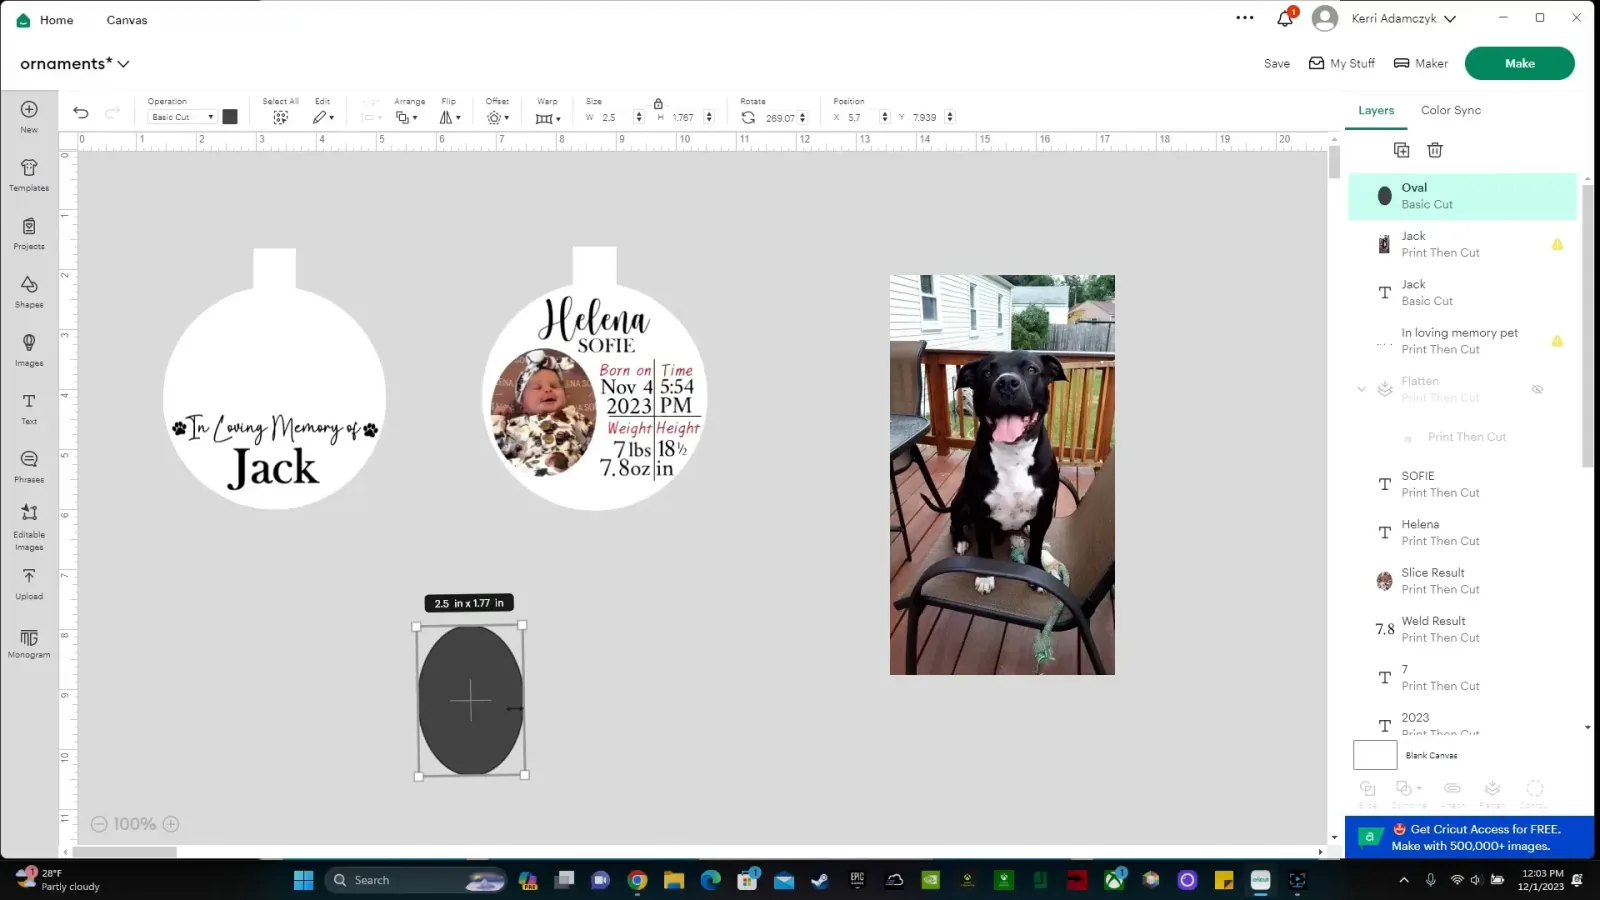This screenshot has width=1600, height=900.
Task: Toggle the size lock icon
Action: tap(658, 103)
